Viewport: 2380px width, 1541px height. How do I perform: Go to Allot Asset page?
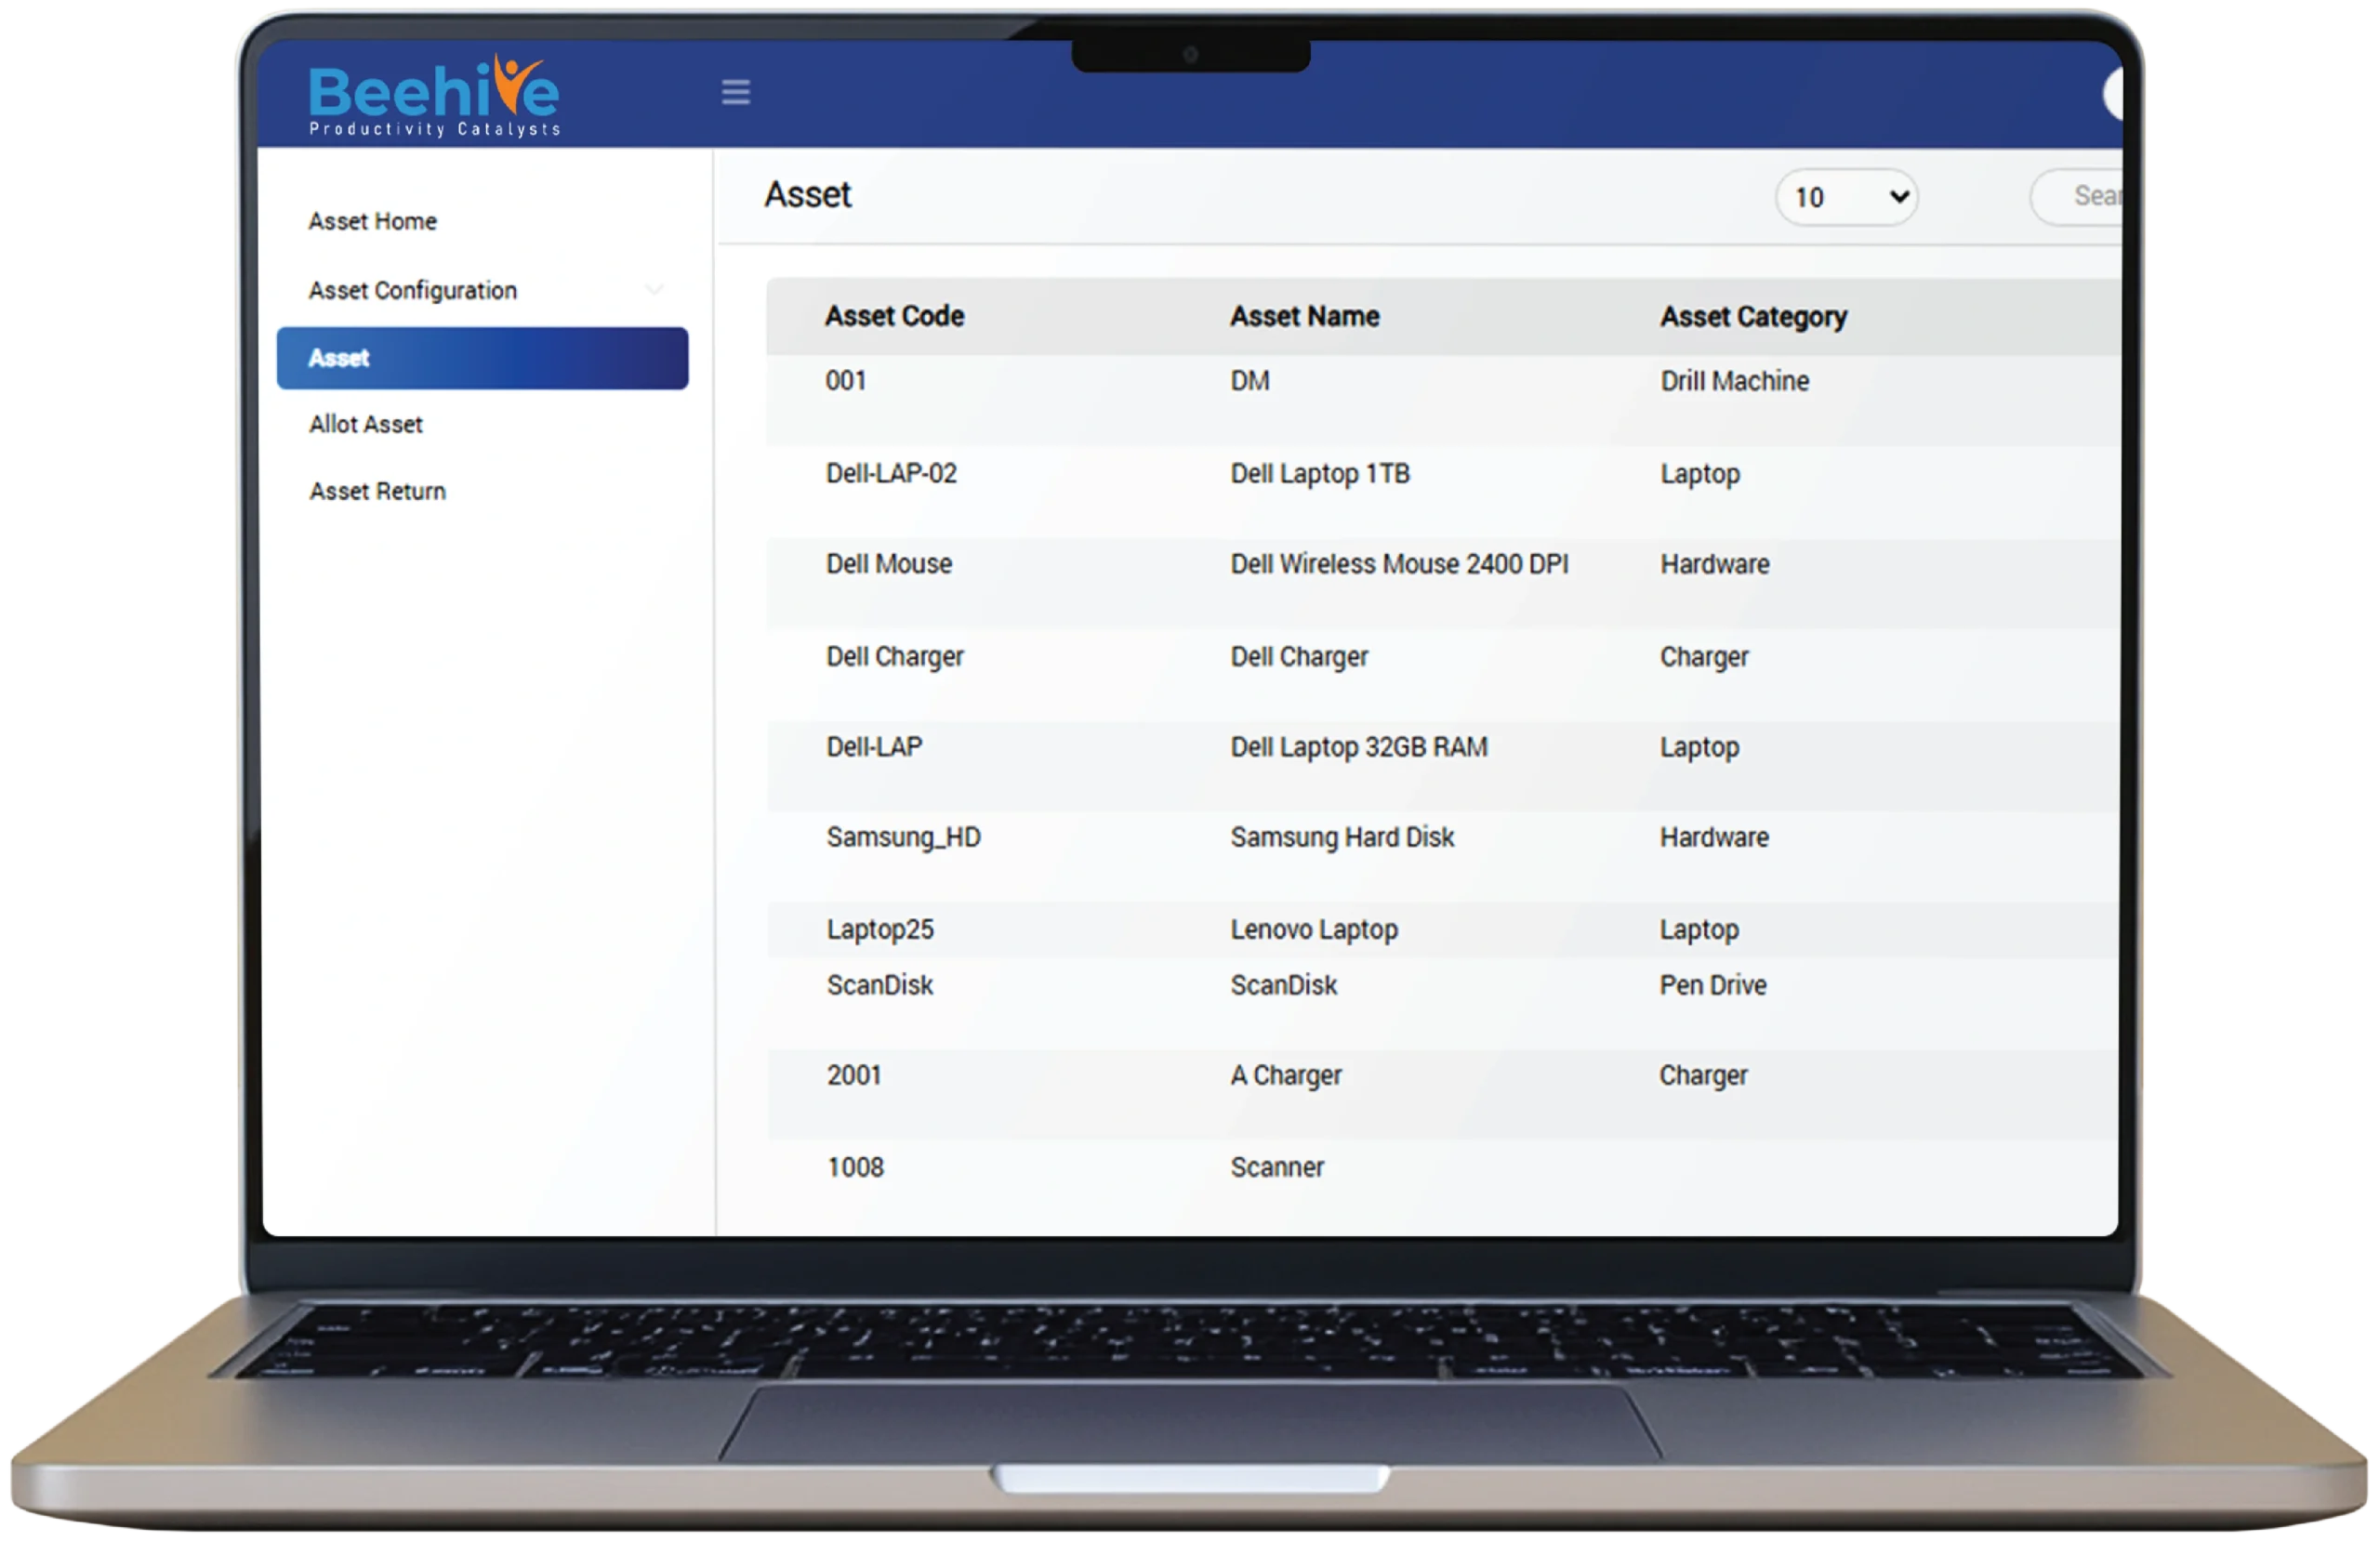365,424
